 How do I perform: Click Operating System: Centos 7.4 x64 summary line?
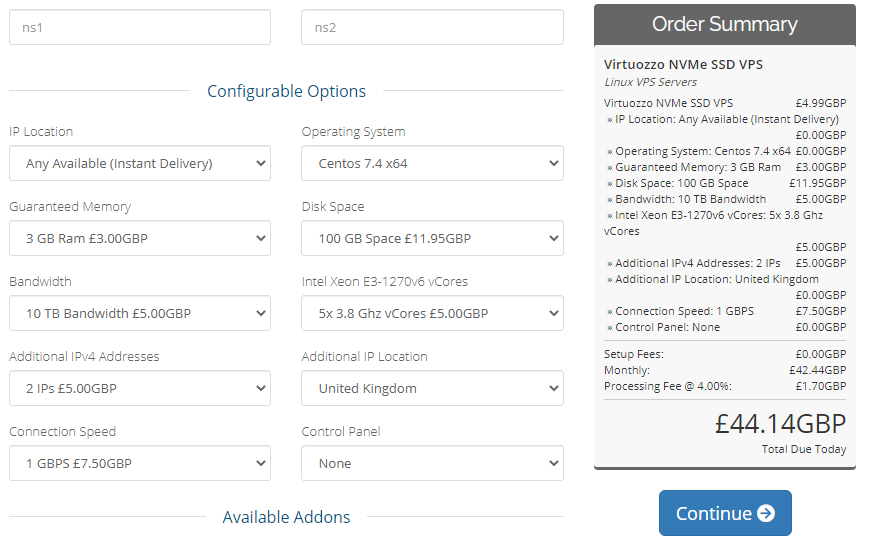(x=725, y=151)
